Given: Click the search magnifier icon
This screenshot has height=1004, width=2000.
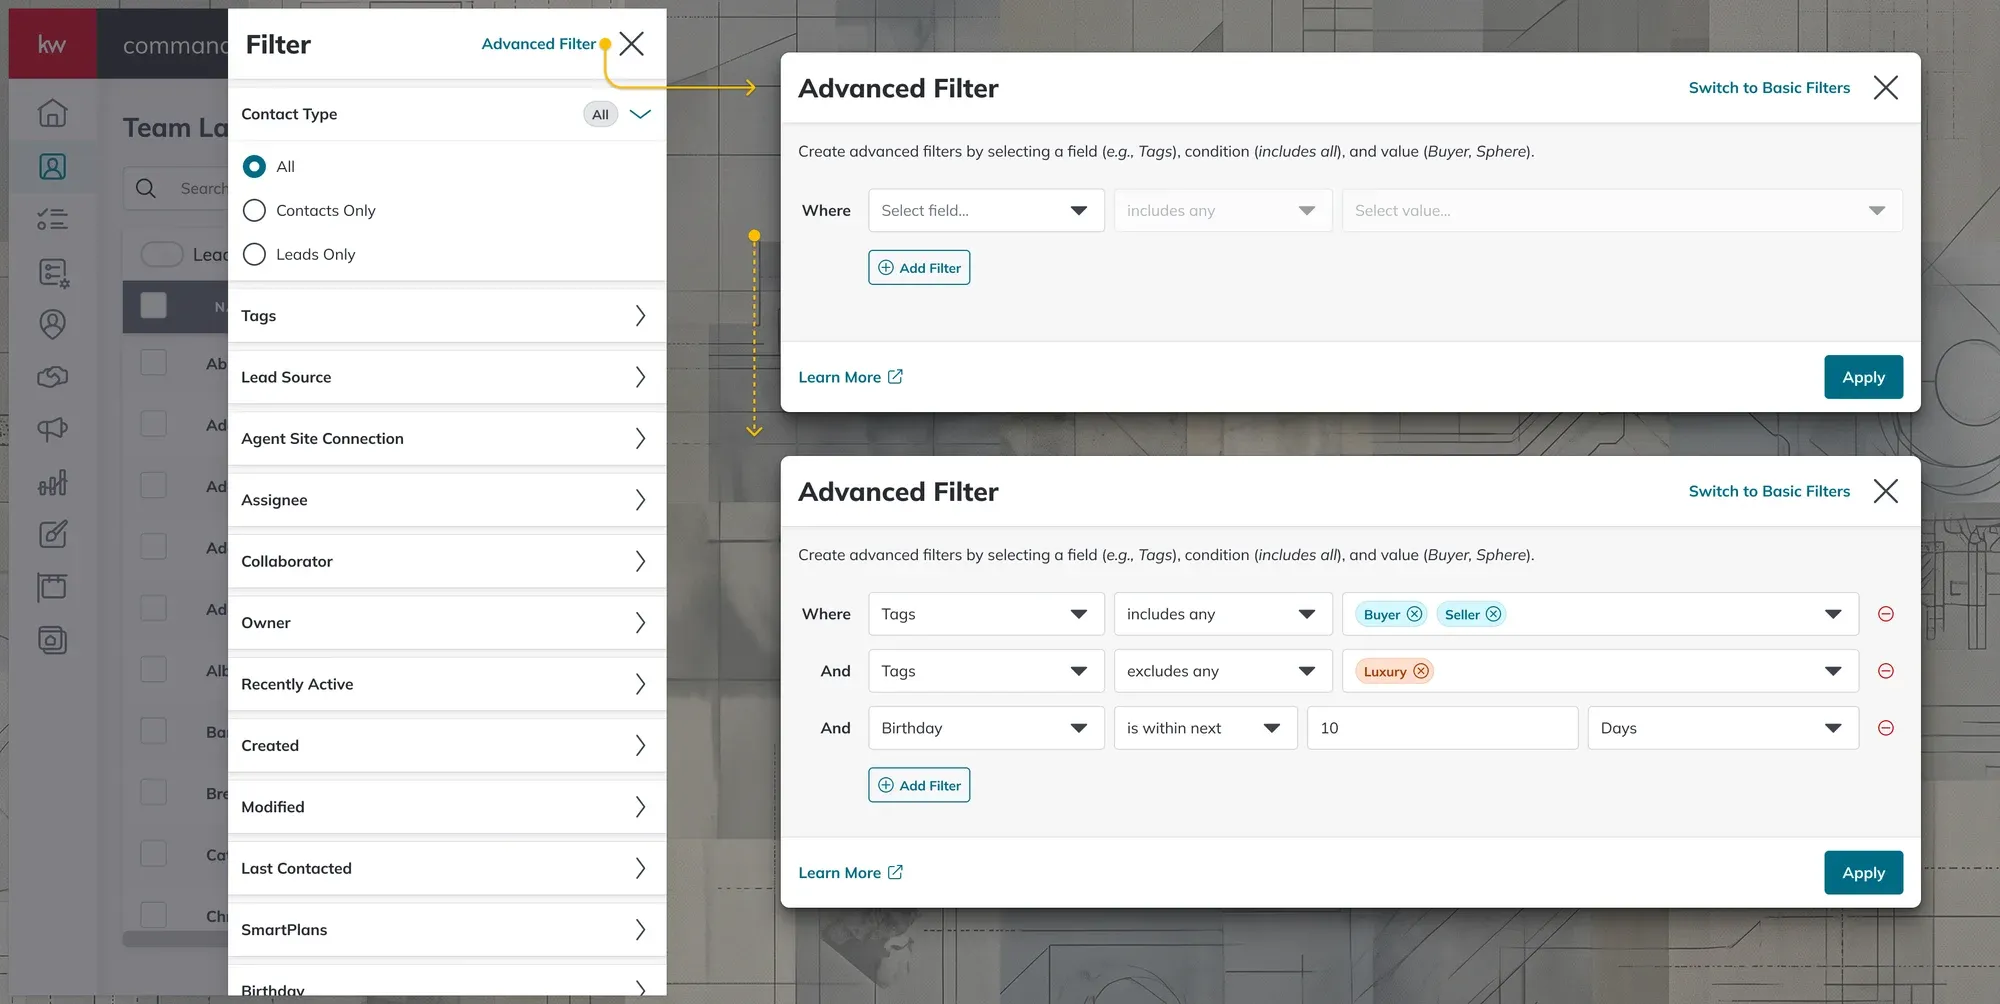Looking at the screenshot, I should [x=146, y=188].
